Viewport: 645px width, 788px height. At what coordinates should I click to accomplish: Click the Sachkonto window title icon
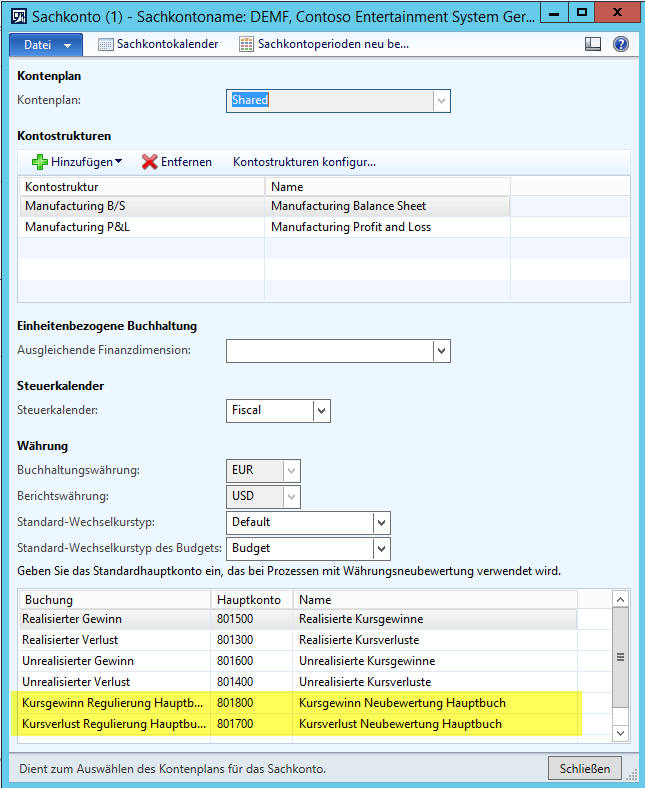click(17, 16)
